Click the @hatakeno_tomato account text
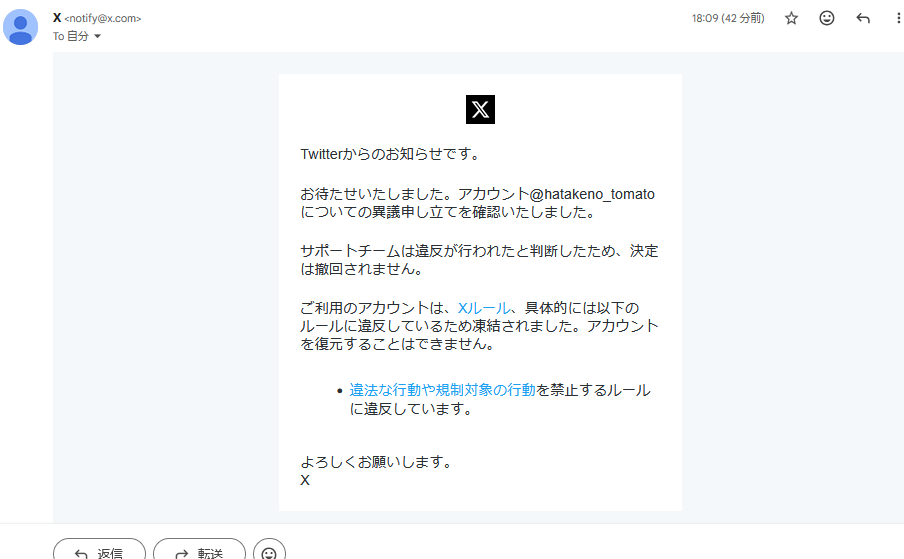This screenshot has height=559, width=904. pos(592,194)
